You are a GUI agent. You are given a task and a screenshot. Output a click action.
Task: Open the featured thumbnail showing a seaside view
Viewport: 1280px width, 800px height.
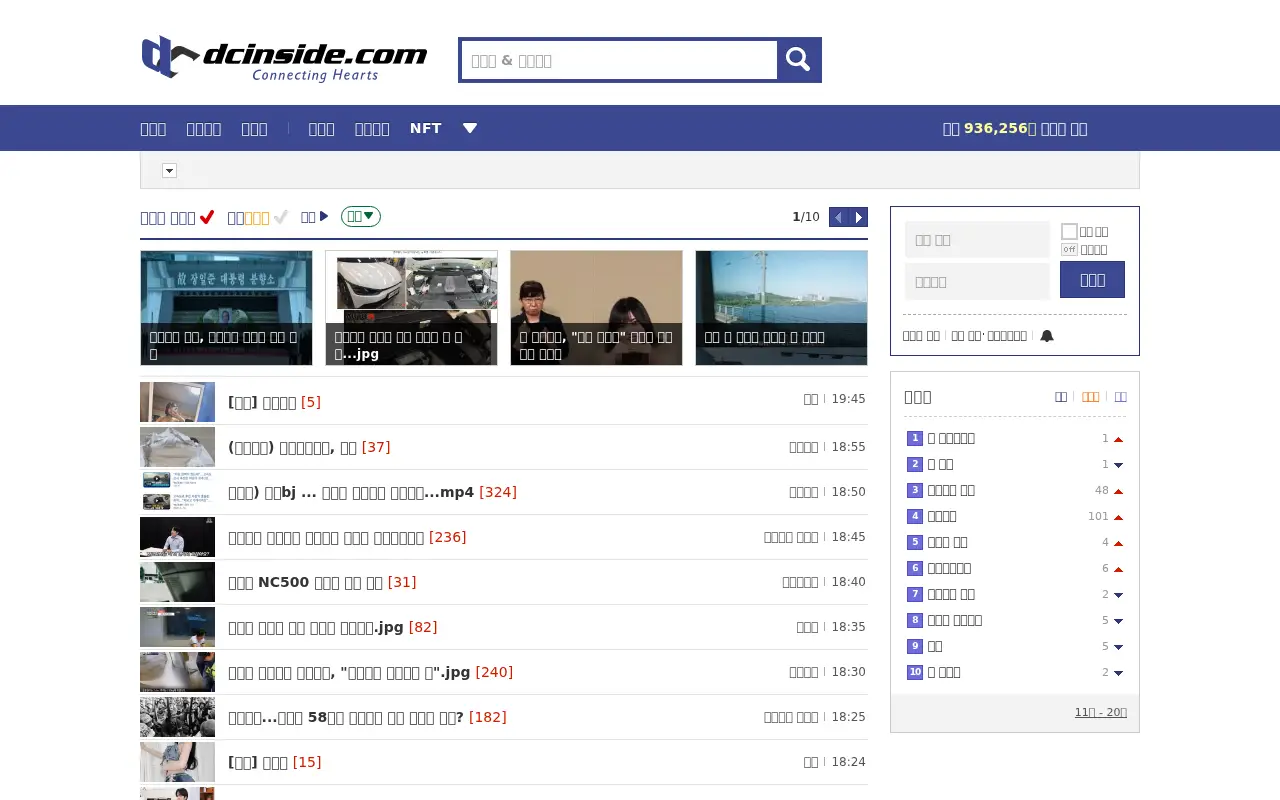click(x=781, y=308)
